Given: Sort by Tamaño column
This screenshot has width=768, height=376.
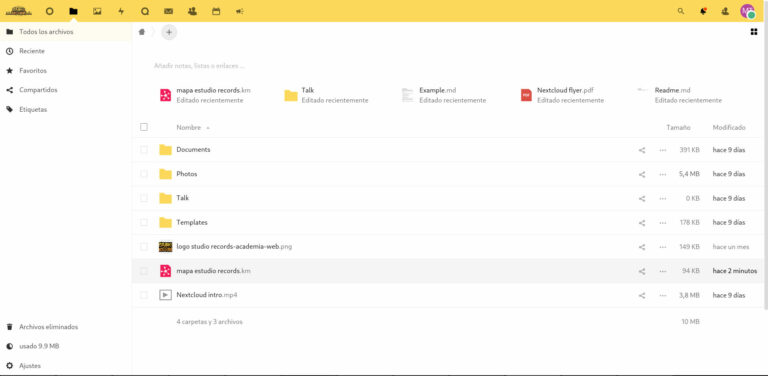Looking at the screenshot, I should click(678, 127).
